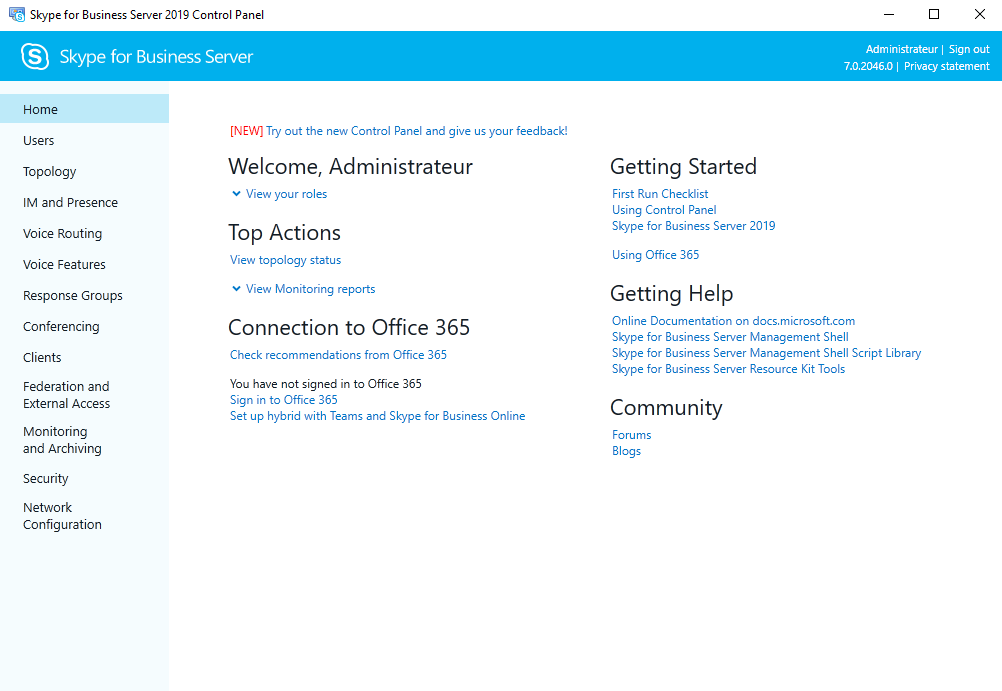Close the Control Panel window
This screenshot has width=1002, height=691.
click(979, 14)
